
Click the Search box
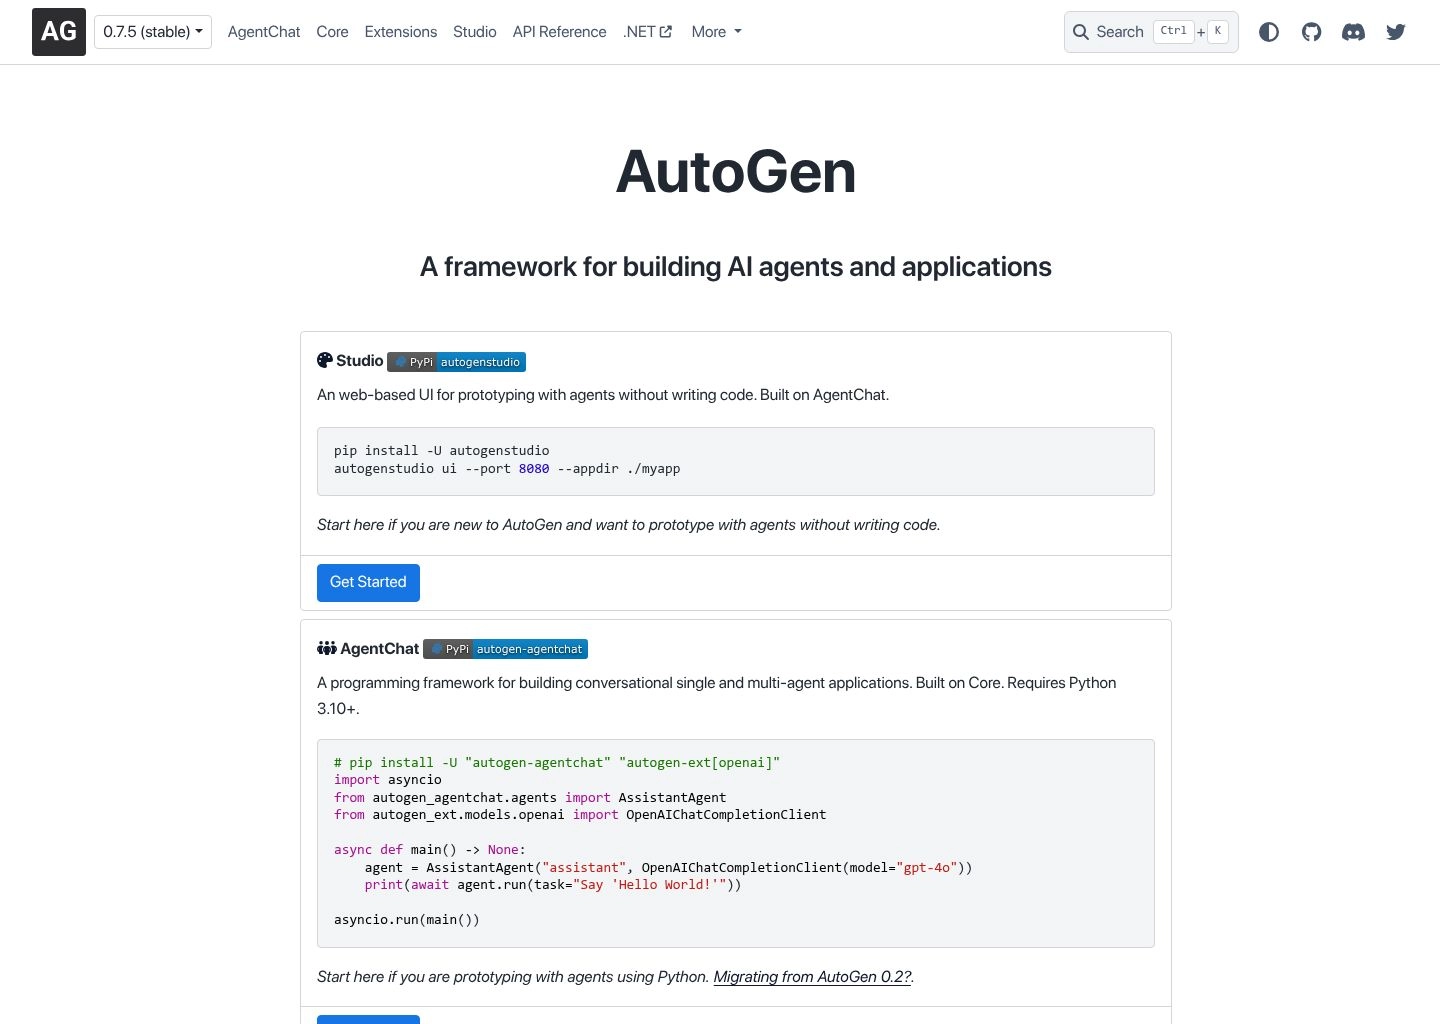click(1151, 32)
